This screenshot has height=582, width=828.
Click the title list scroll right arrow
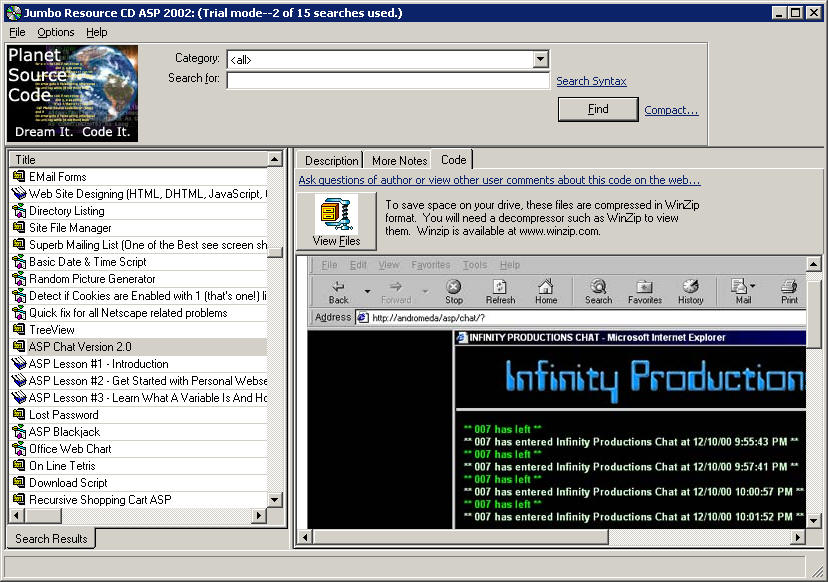(x=259, y=514)
